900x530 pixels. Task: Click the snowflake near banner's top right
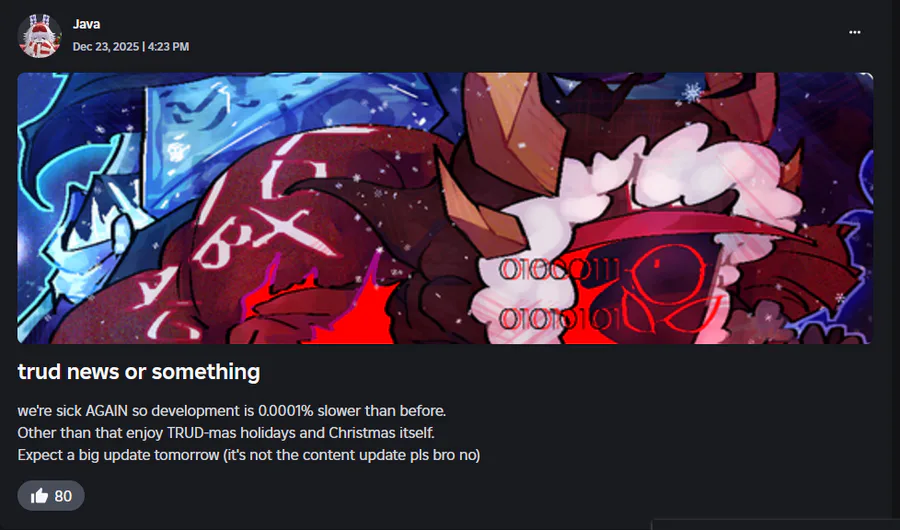click(x=692, y=92)
